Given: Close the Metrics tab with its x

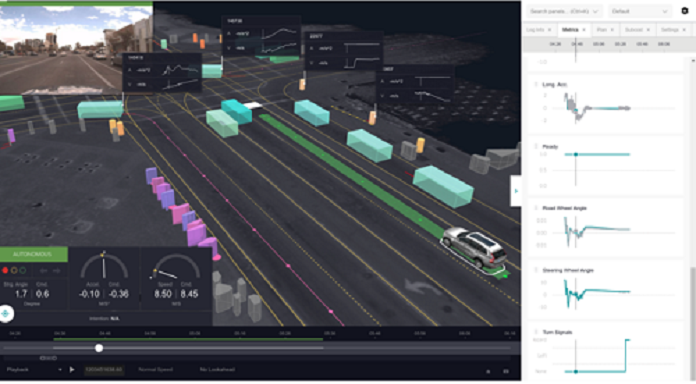Looking at the screenshot, I should pos(584,30).
